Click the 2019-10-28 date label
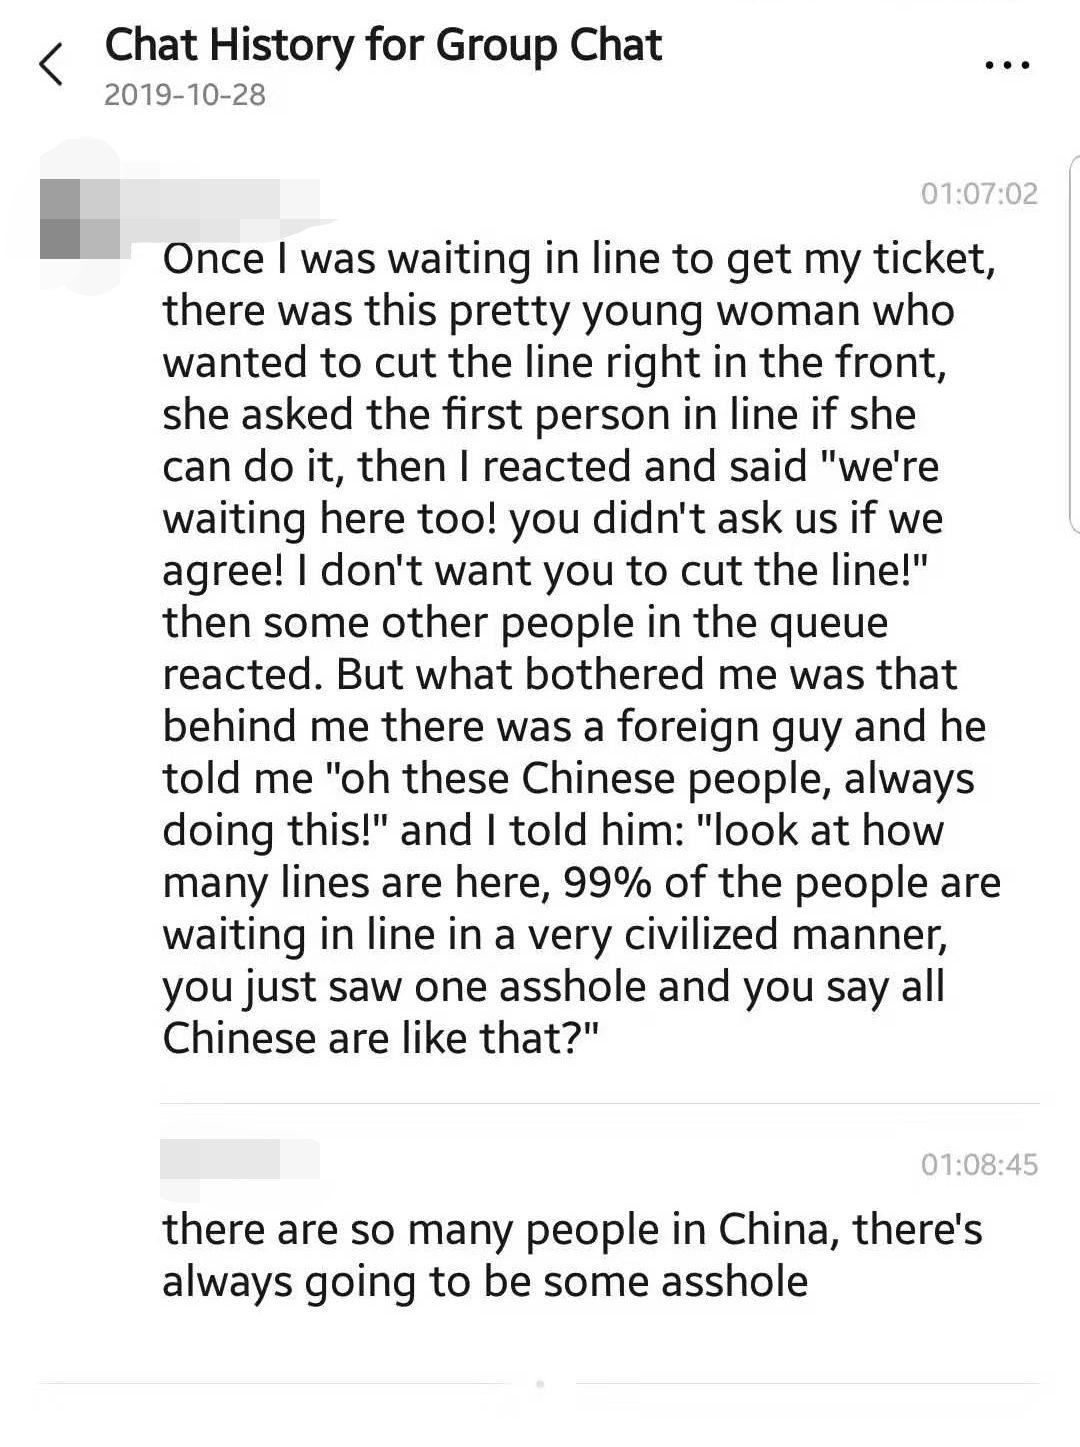Image resolution: width=1080 pixels, height=1447 pixels. 185,95
